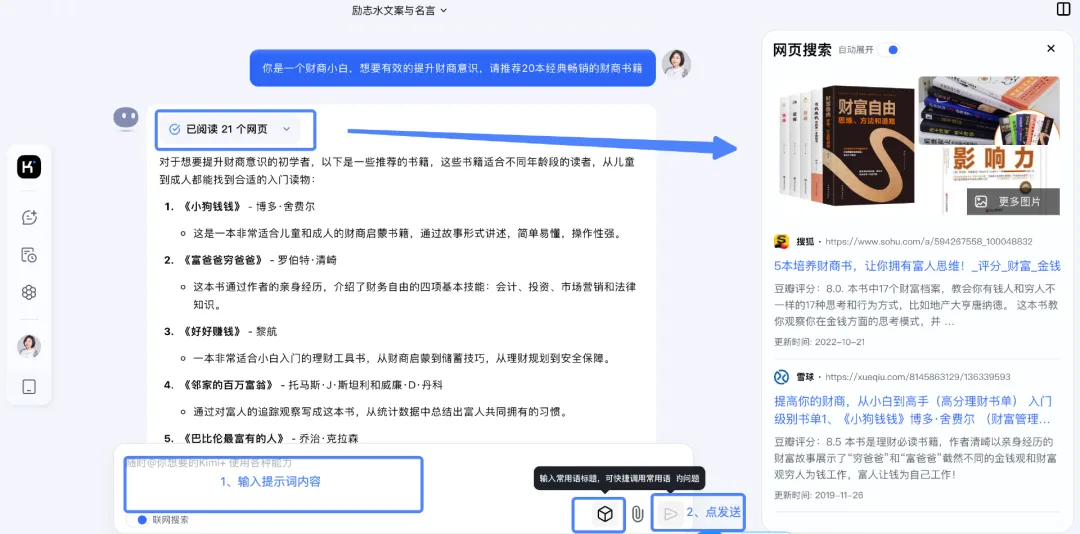1080x534 pixels.
Task: Click book title 《小狗钱钱》
Action: click(212, 206)
